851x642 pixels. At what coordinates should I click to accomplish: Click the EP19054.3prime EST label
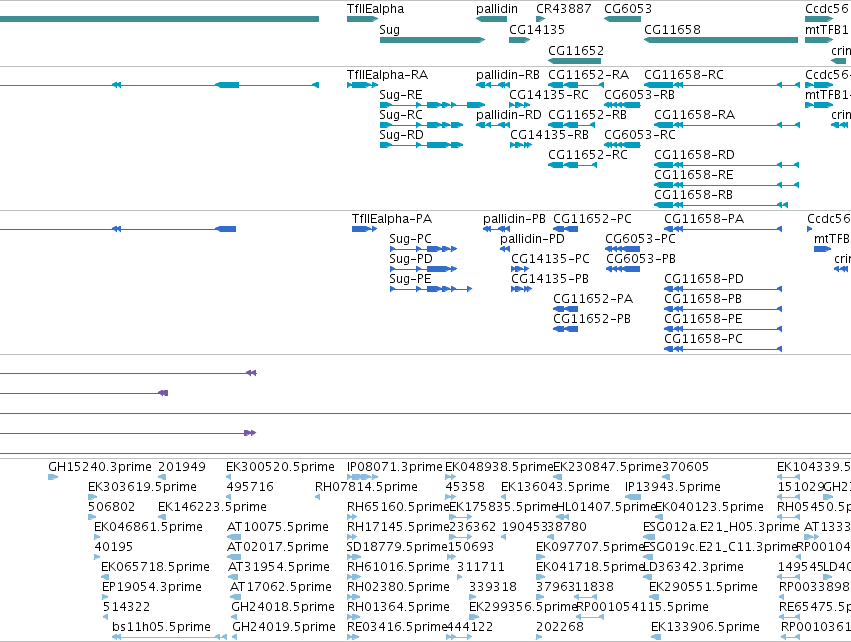point(151,587)
